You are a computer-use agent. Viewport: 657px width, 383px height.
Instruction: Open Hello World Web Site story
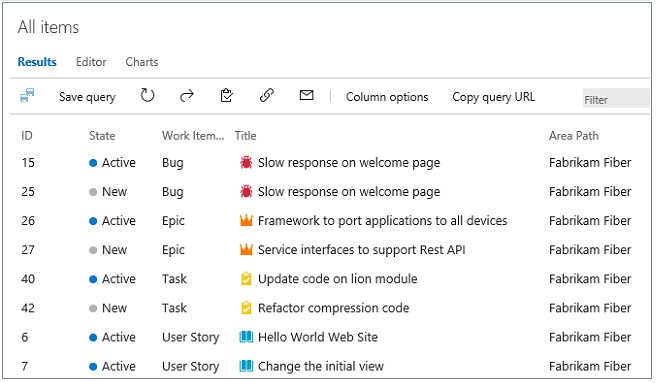click(318, 337)
